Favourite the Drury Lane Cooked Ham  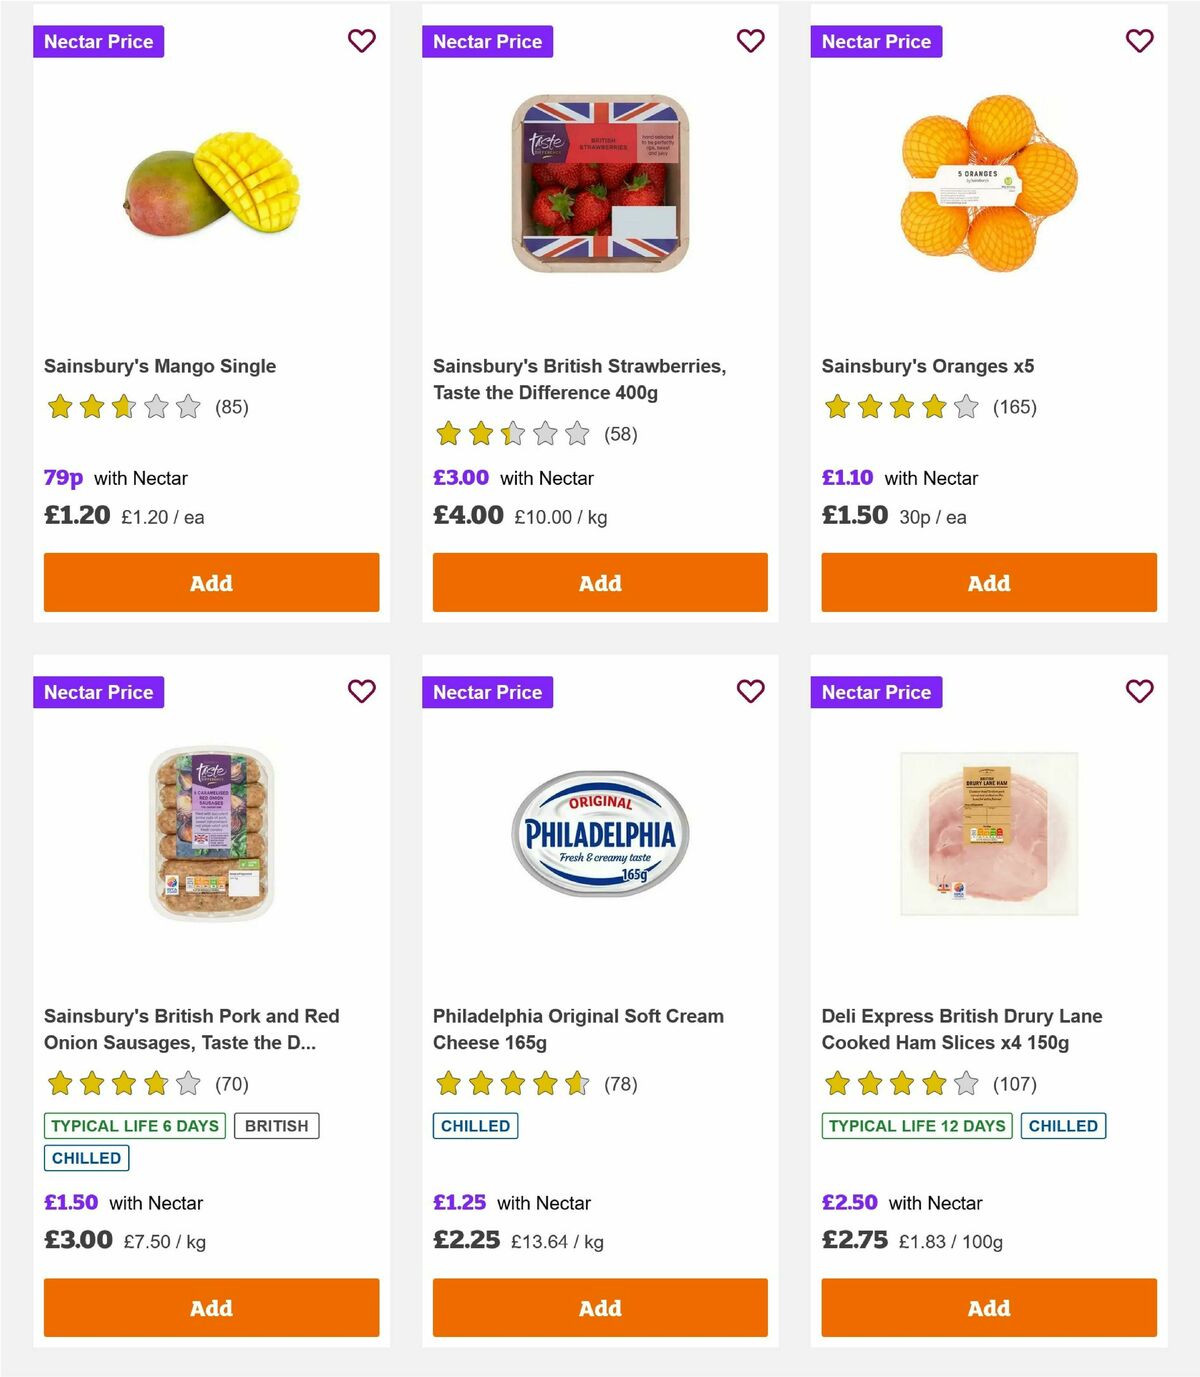pyautogui.click(x=1139, y=691)
